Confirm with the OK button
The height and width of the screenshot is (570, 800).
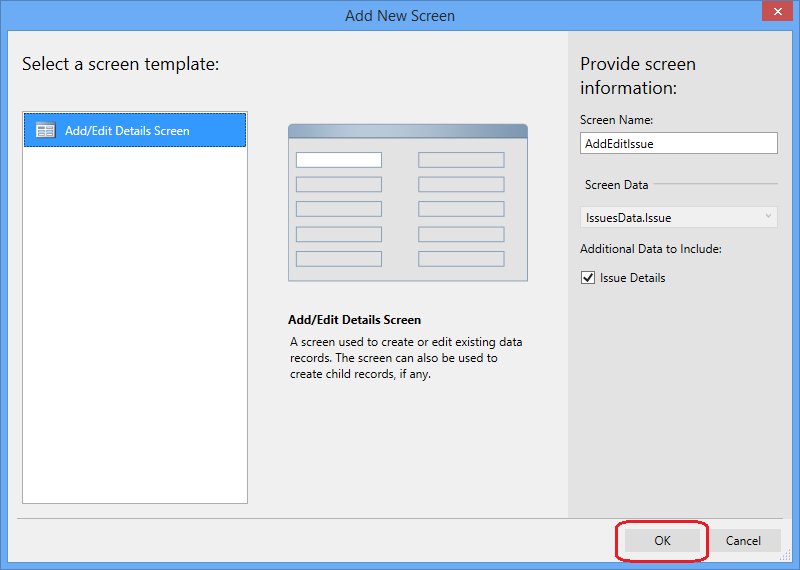pyautogui.click(x=662, y=540)
